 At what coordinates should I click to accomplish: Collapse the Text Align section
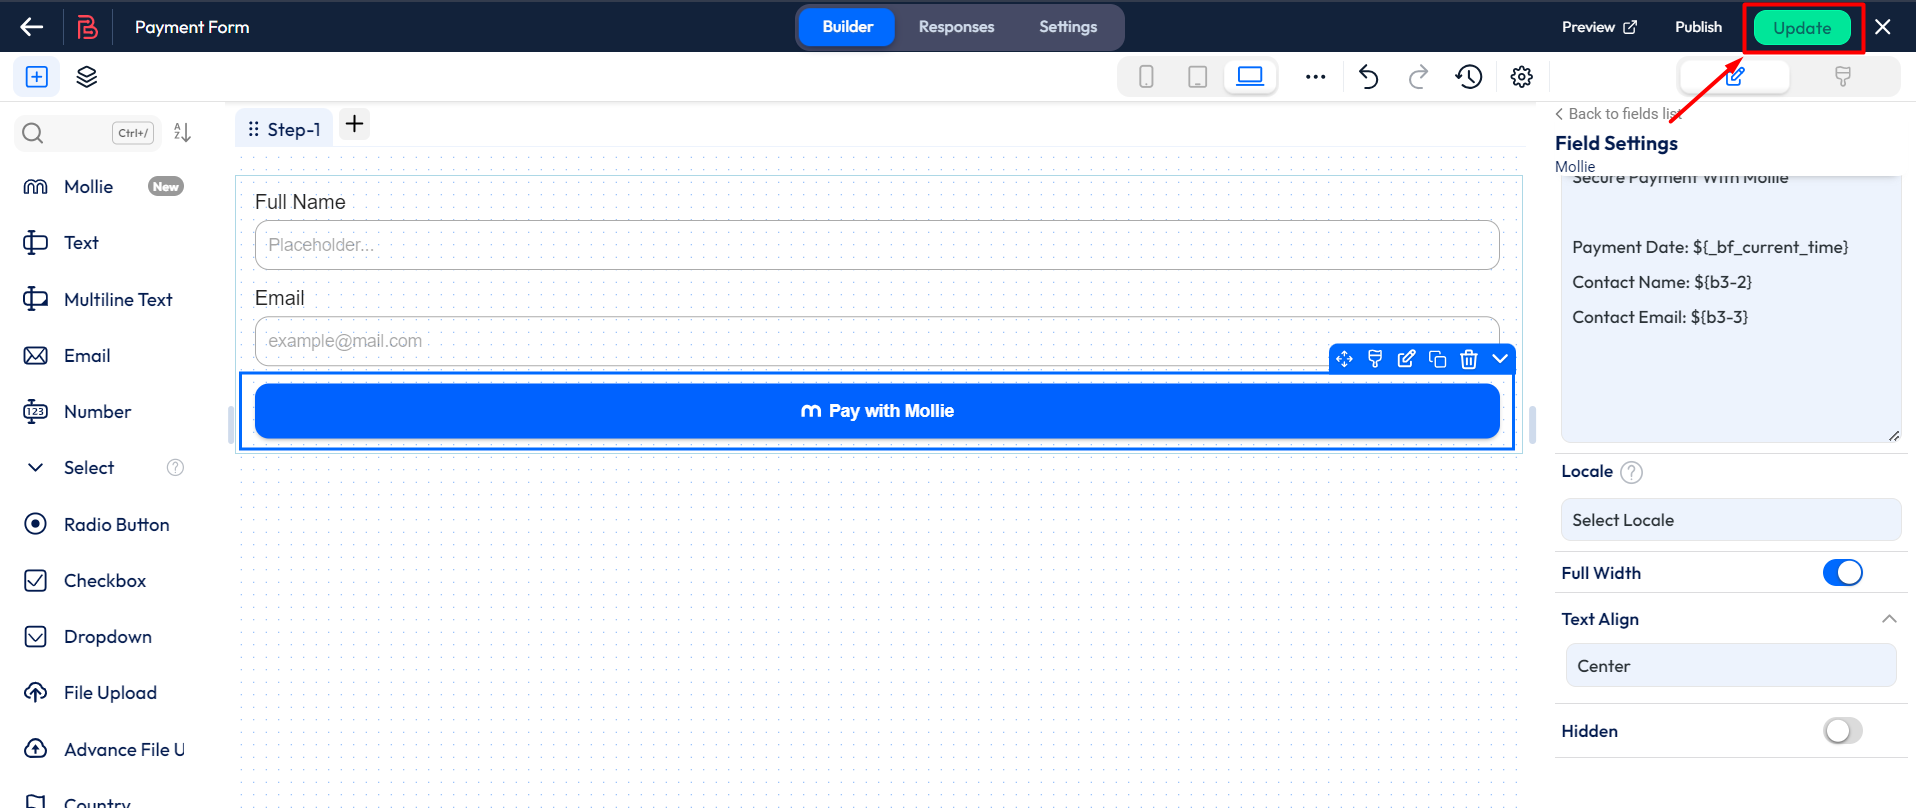click(1888, 619)
